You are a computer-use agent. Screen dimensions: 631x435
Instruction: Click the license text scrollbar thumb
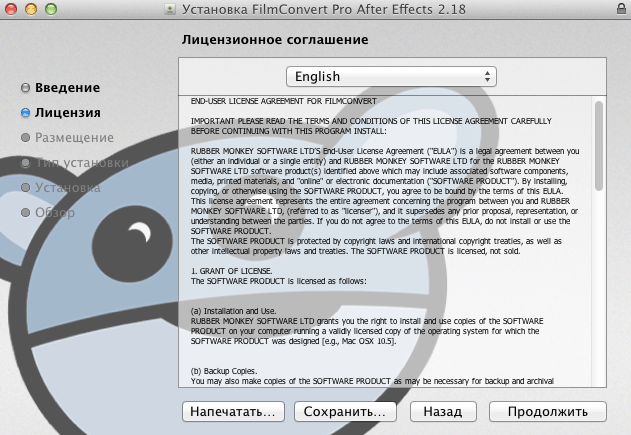tap(599, 146)
